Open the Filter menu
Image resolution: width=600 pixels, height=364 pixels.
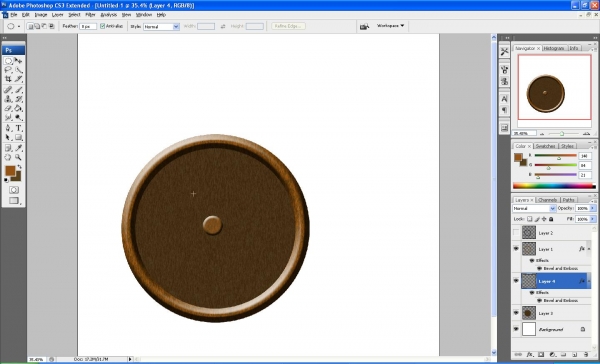[x=90, y=15]
